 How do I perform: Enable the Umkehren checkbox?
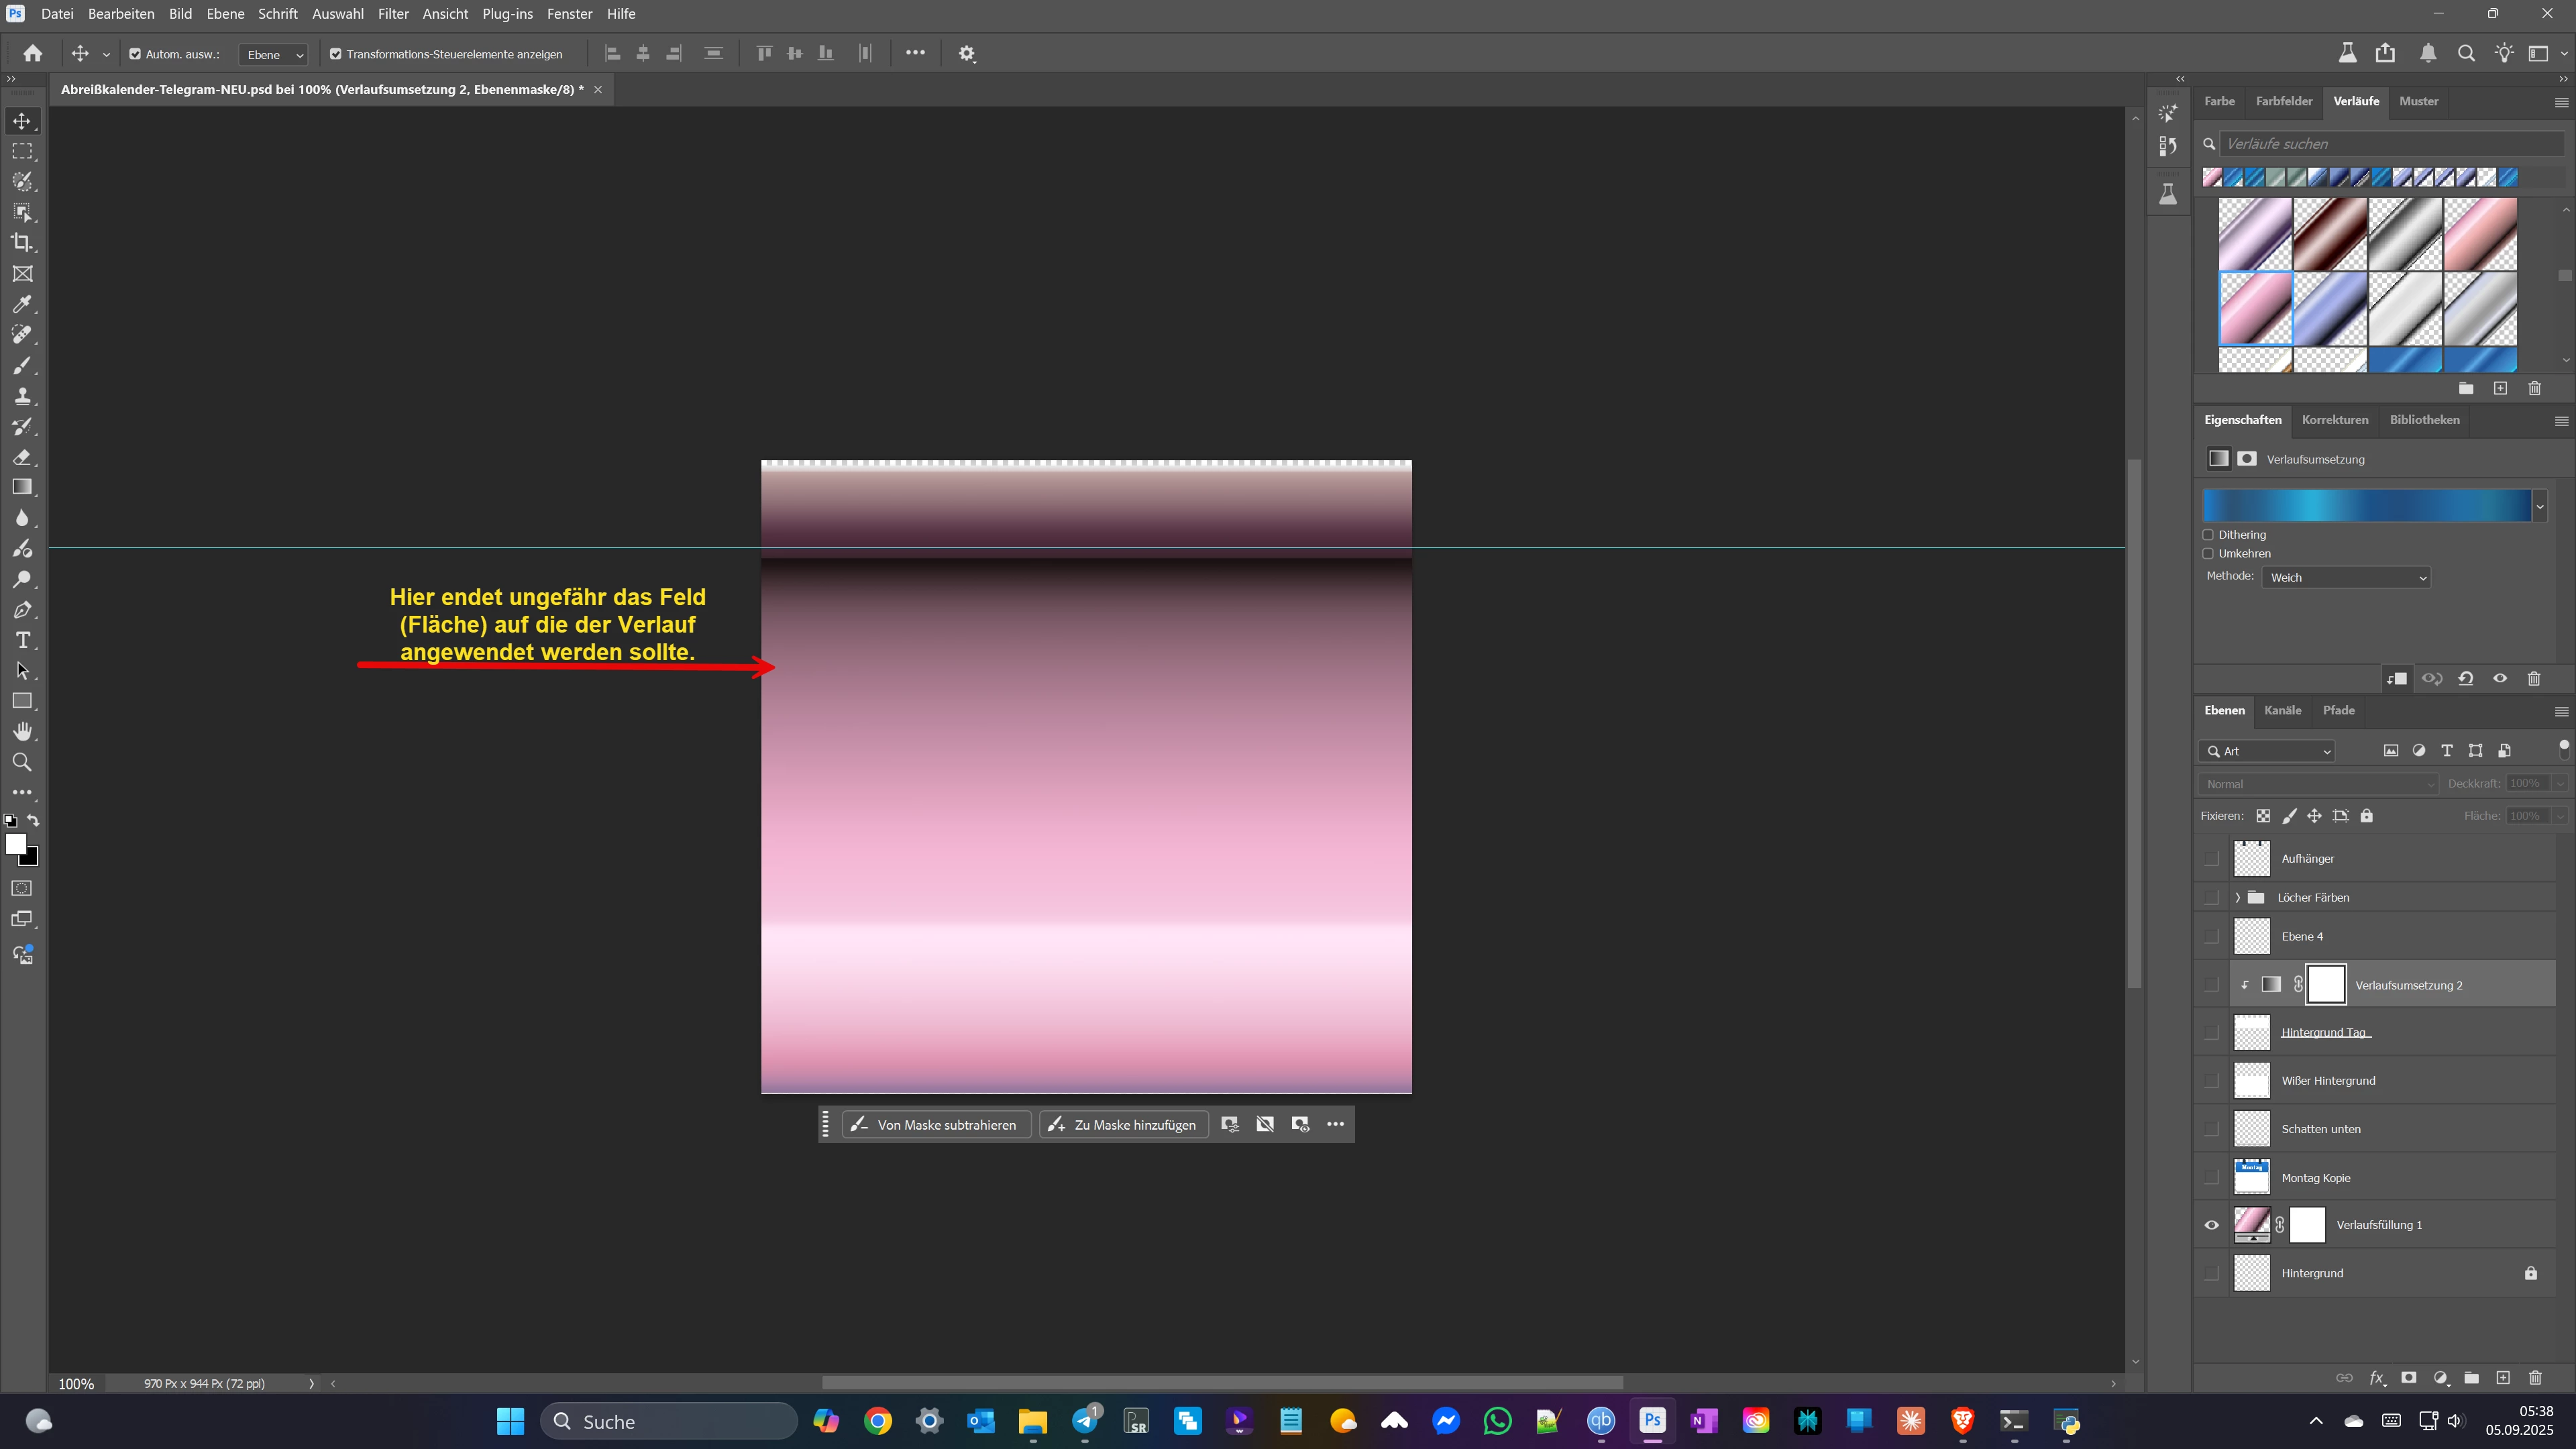coord(2208,554)
